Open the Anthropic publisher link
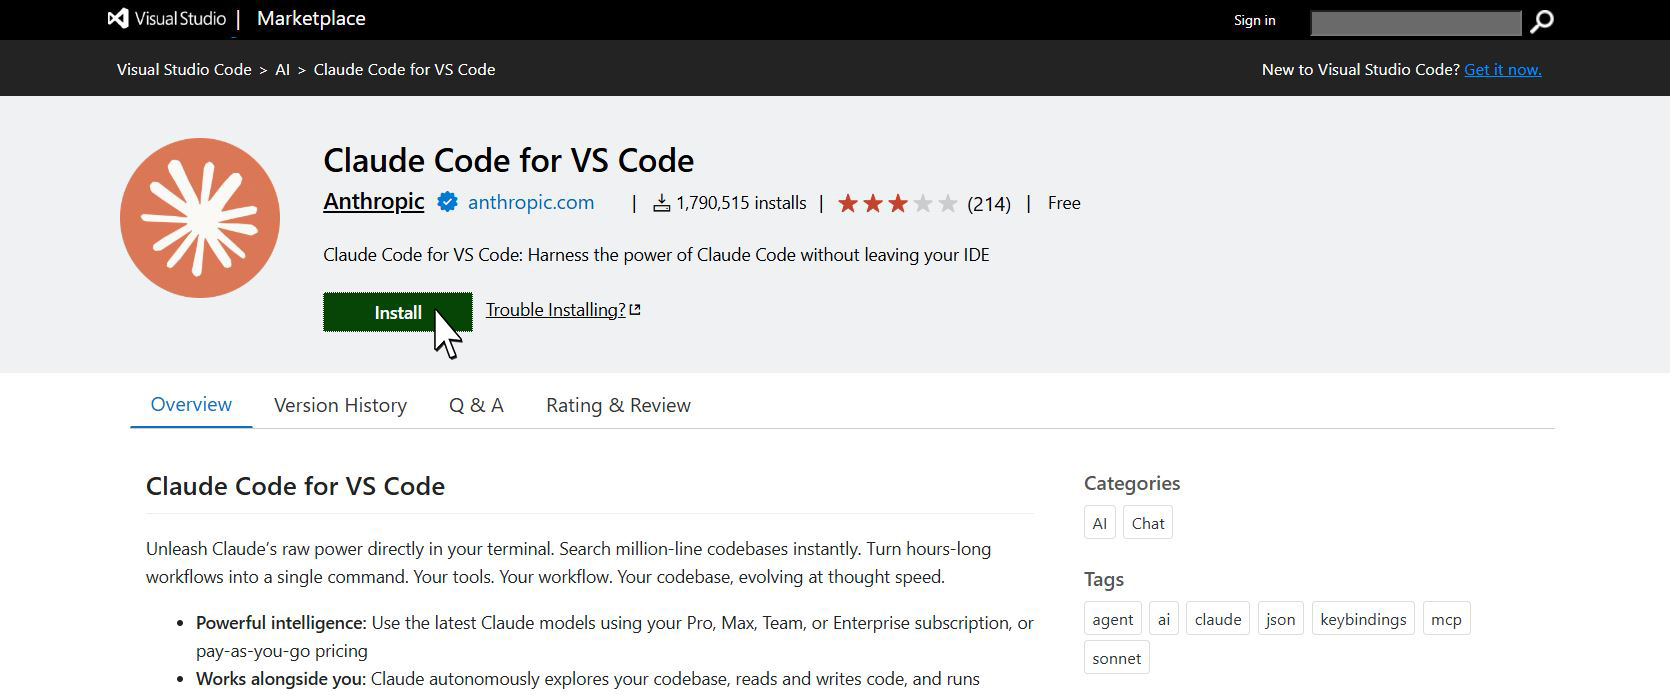 point(373,202)
